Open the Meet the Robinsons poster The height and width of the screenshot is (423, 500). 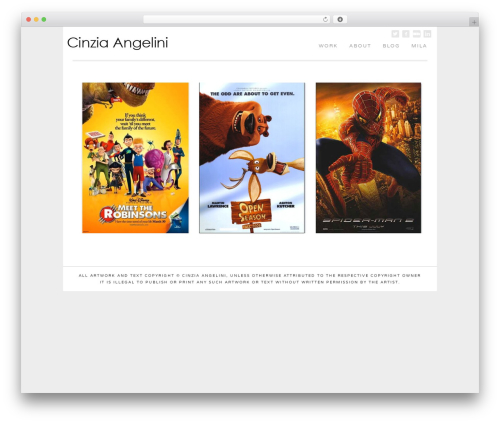pyautogui.click(x=135, y=158)
